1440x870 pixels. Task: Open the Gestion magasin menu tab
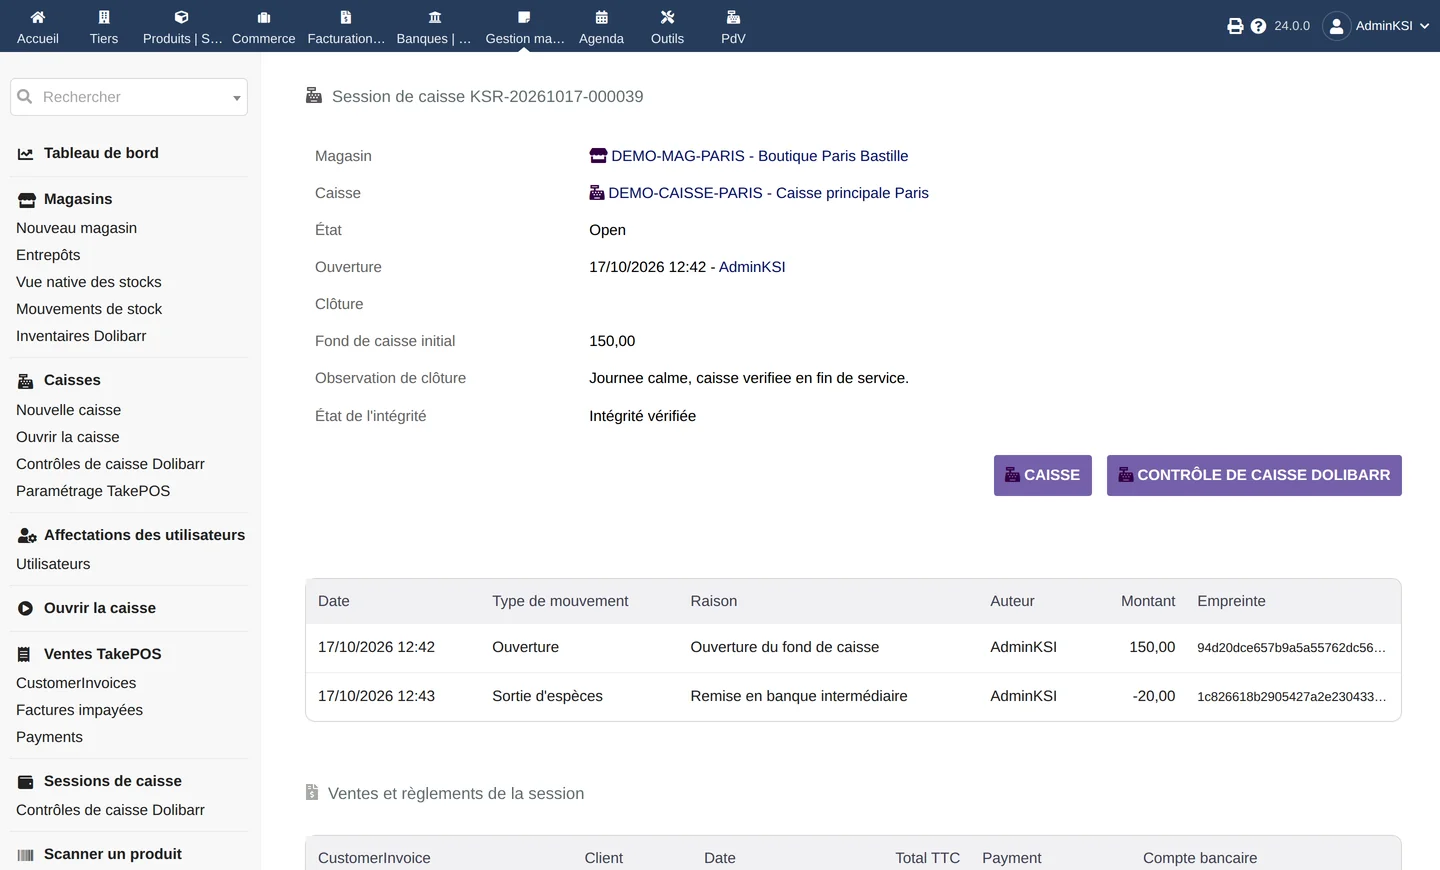pyautogui.click(x=525, y=26)
